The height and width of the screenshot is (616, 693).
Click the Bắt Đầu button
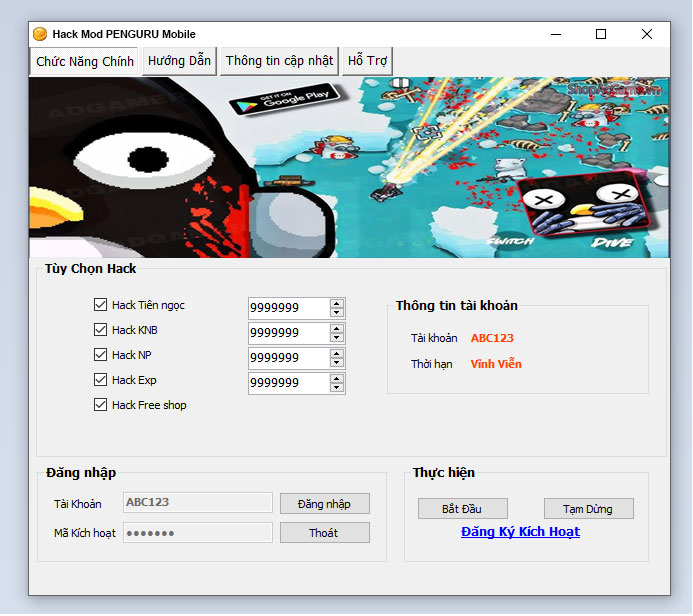pos(462,509)
